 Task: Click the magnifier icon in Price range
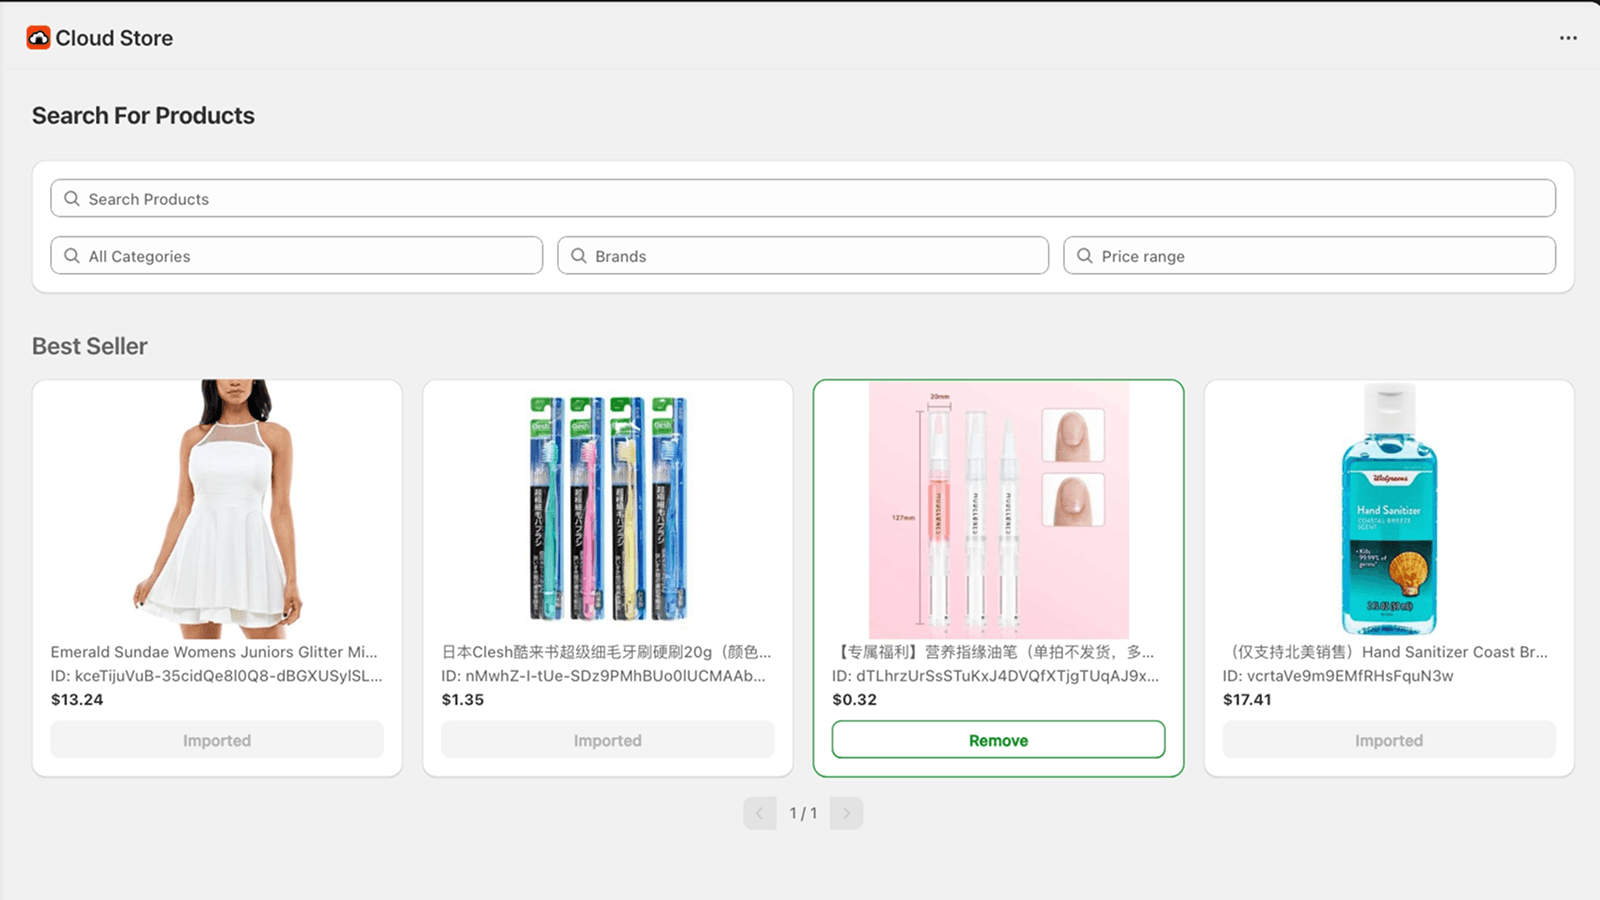[x=1085, y=256]
